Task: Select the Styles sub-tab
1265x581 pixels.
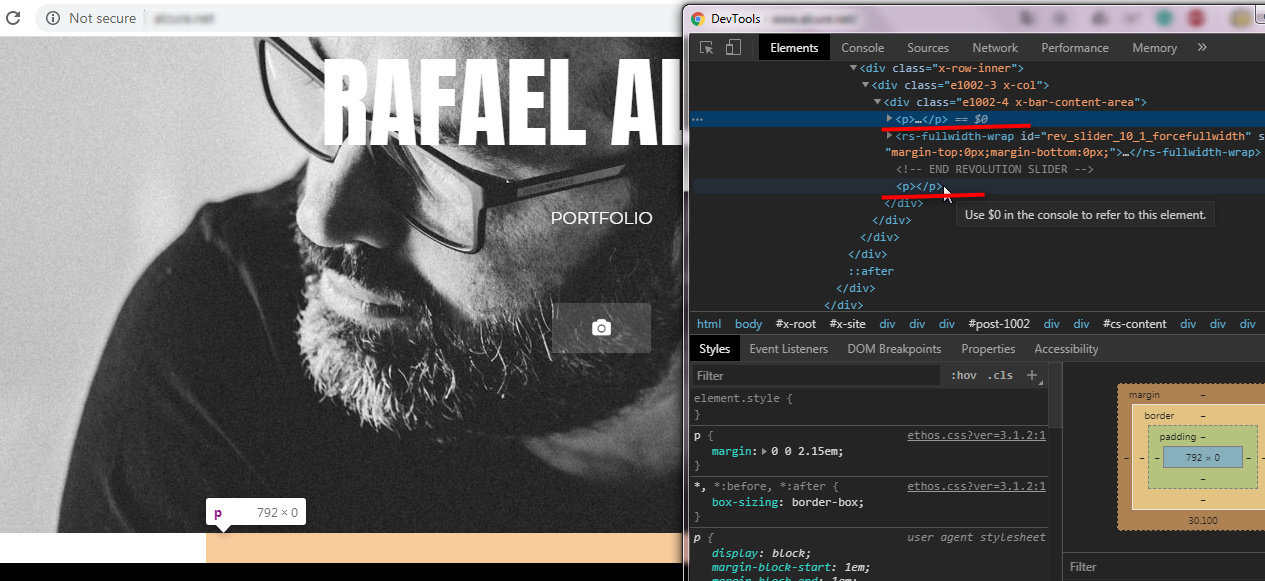Action: pyautogui.click(x=714, y=349)
